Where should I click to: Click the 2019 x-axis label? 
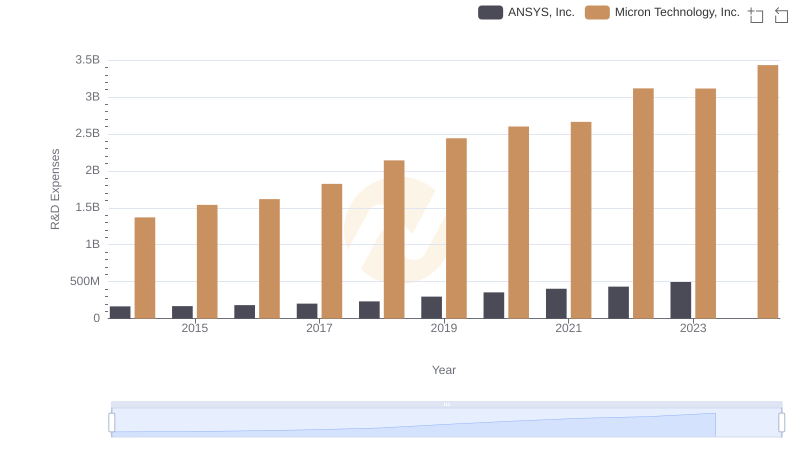(x=443, y=328)
